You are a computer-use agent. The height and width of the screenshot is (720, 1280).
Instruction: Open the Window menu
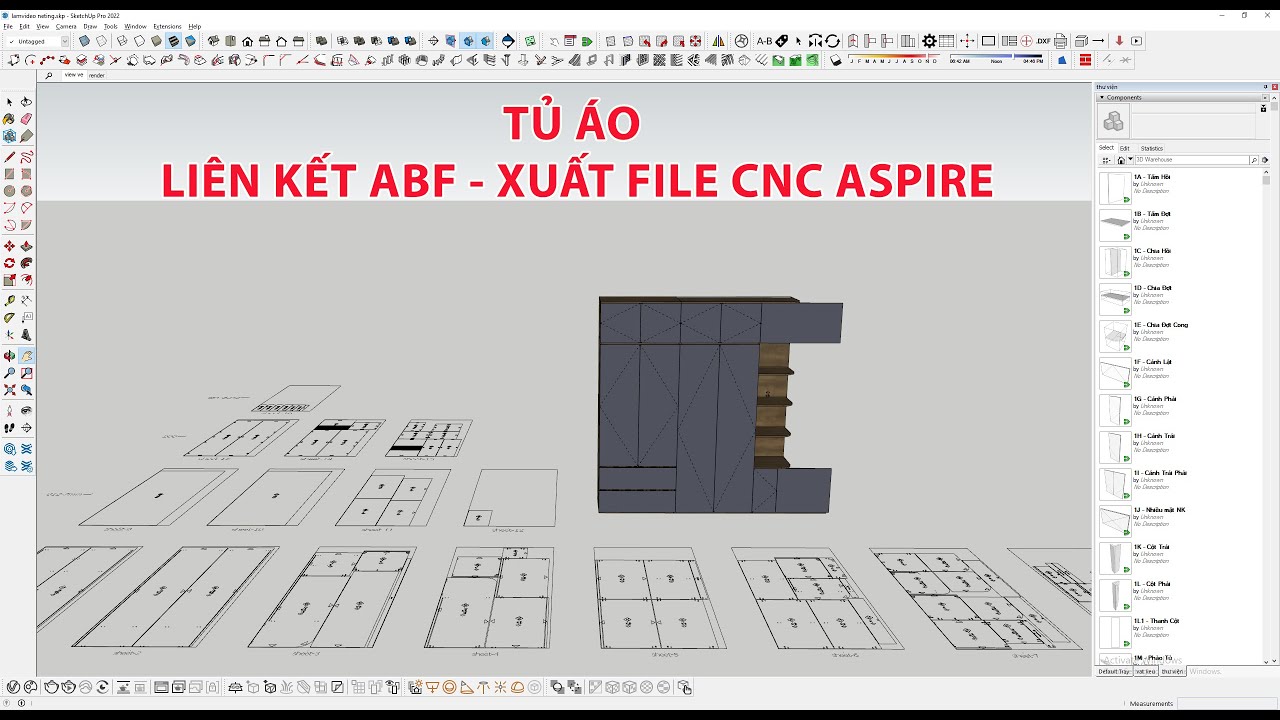pos(135,26)
